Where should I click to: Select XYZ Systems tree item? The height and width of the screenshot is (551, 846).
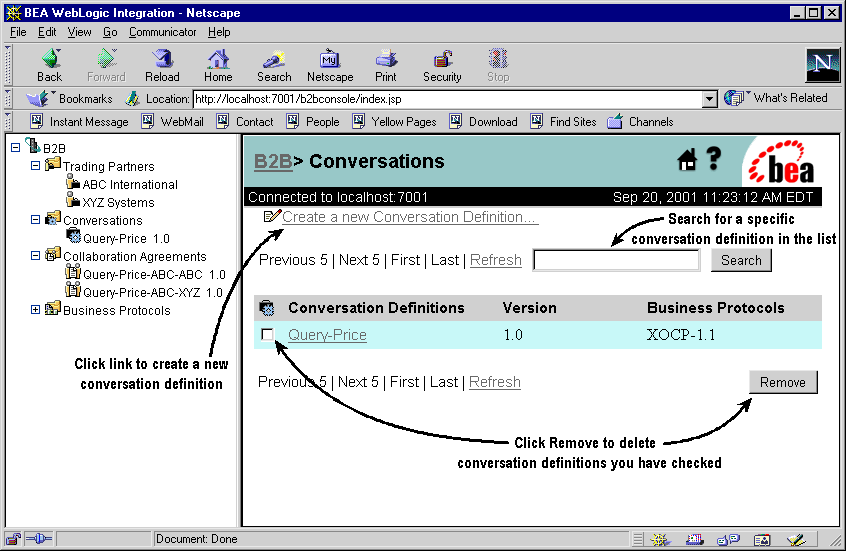(x=118, y=202)
